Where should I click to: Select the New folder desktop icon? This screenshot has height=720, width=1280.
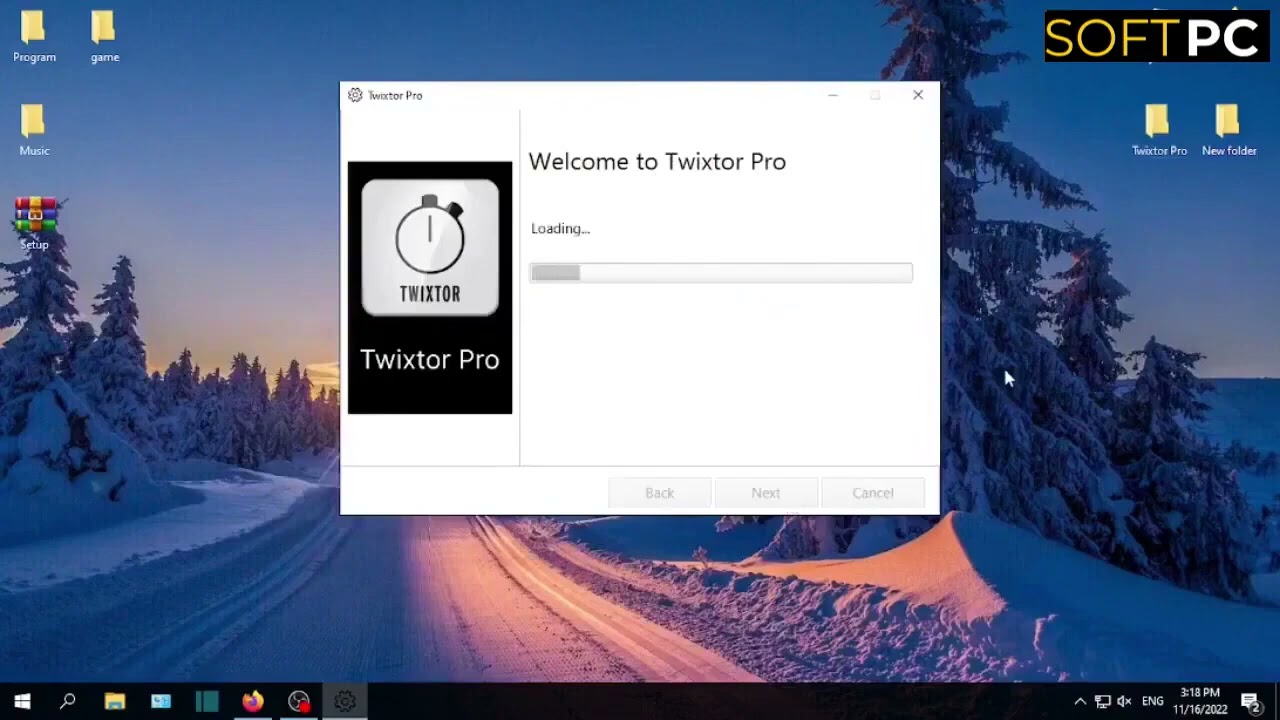click(x=1229, y=130)
